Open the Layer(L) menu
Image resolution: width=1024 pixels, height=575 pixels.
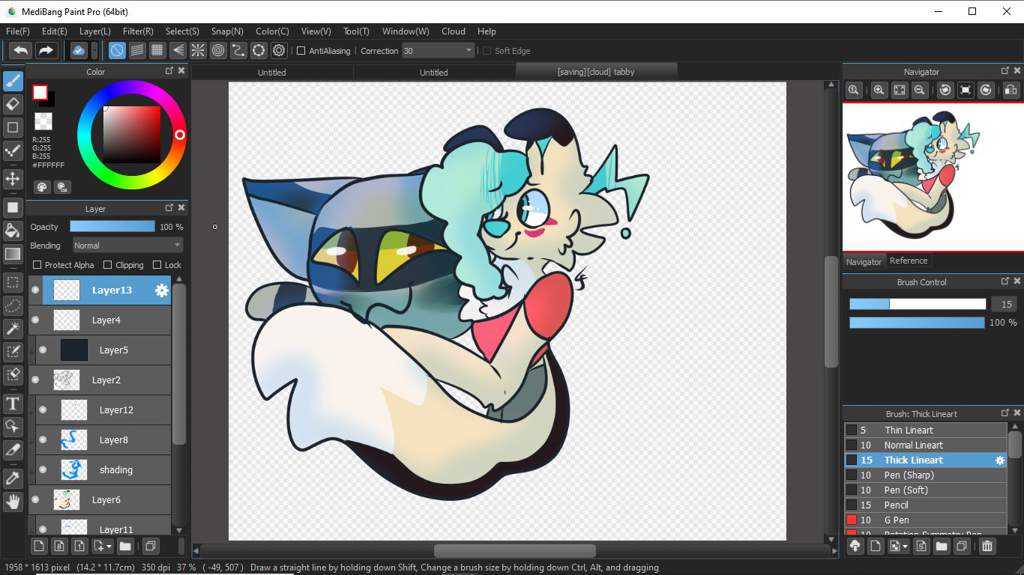(x=95, y=31)
